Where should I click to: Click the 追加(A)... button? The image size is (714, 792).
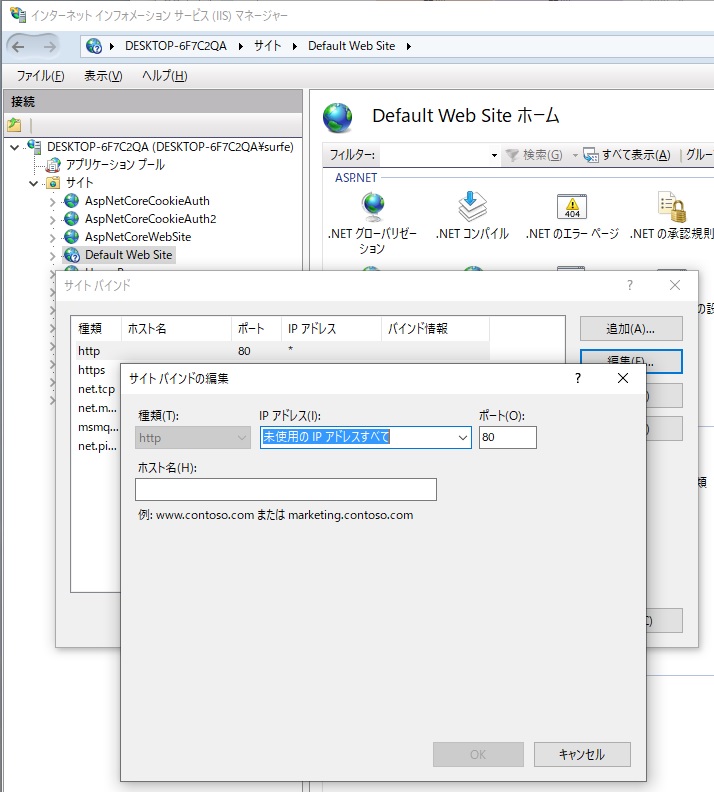click(631, 329)
